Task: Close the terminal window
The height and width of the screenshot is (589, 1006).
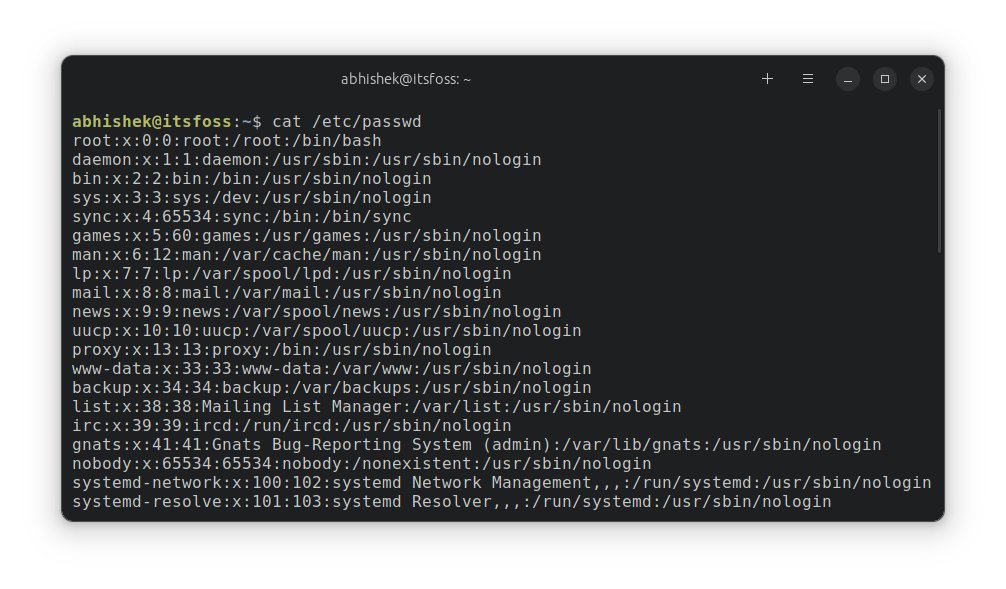Action: click(921, 78)
